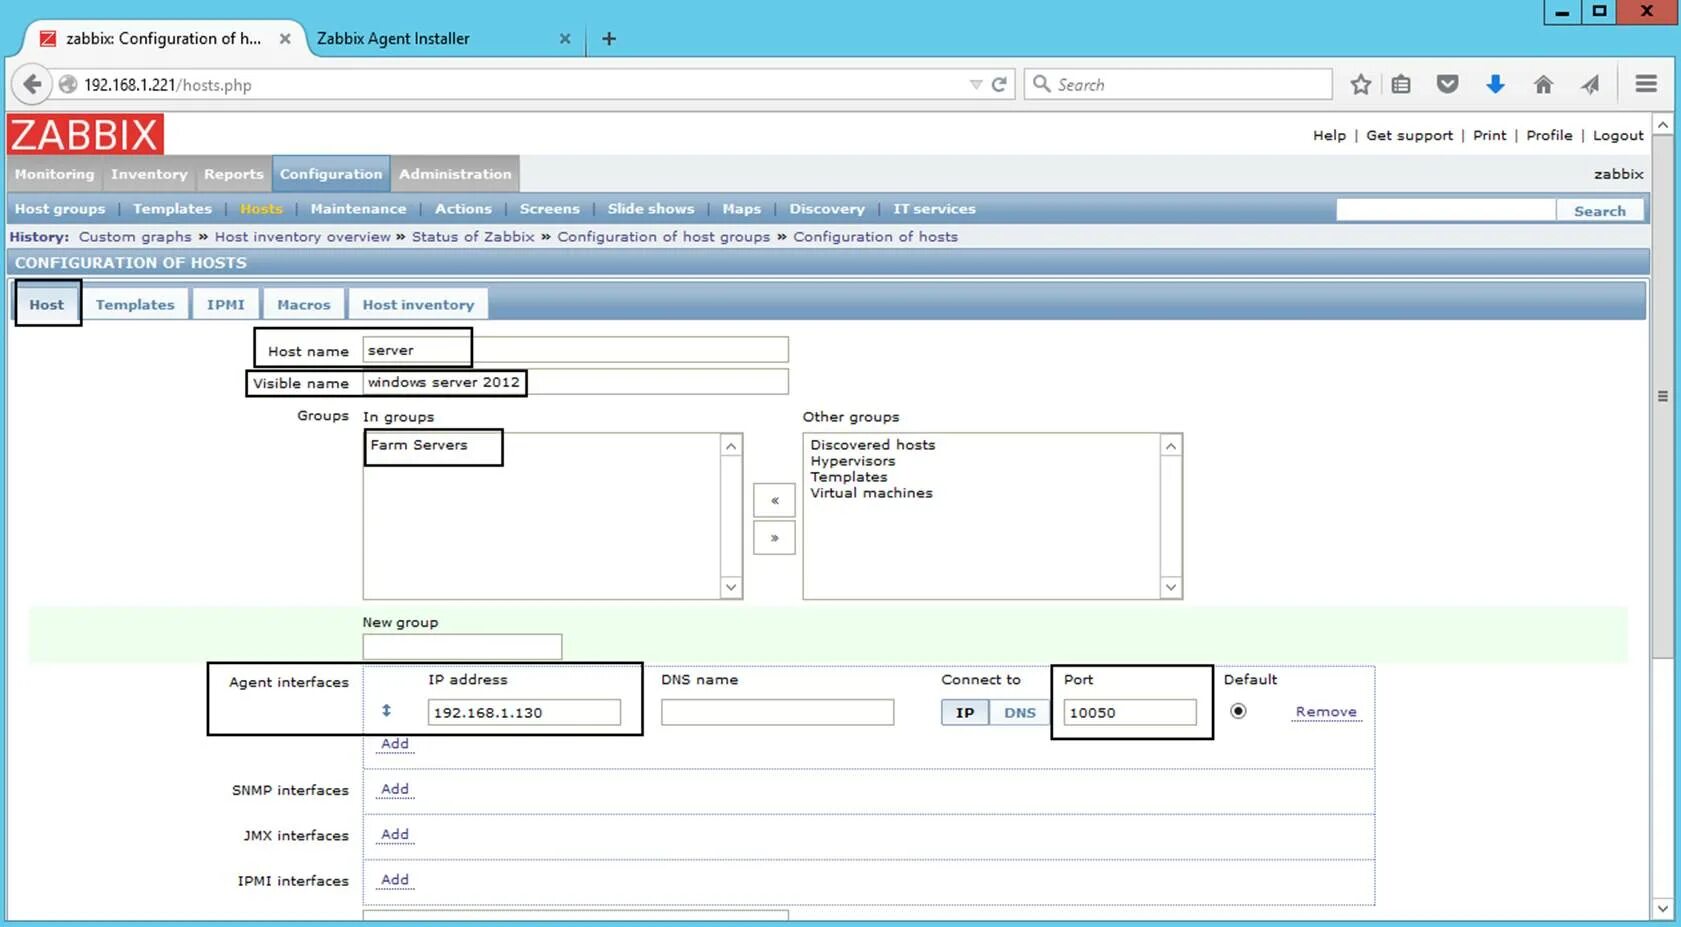Add a JMX interface

coord(395,834)
